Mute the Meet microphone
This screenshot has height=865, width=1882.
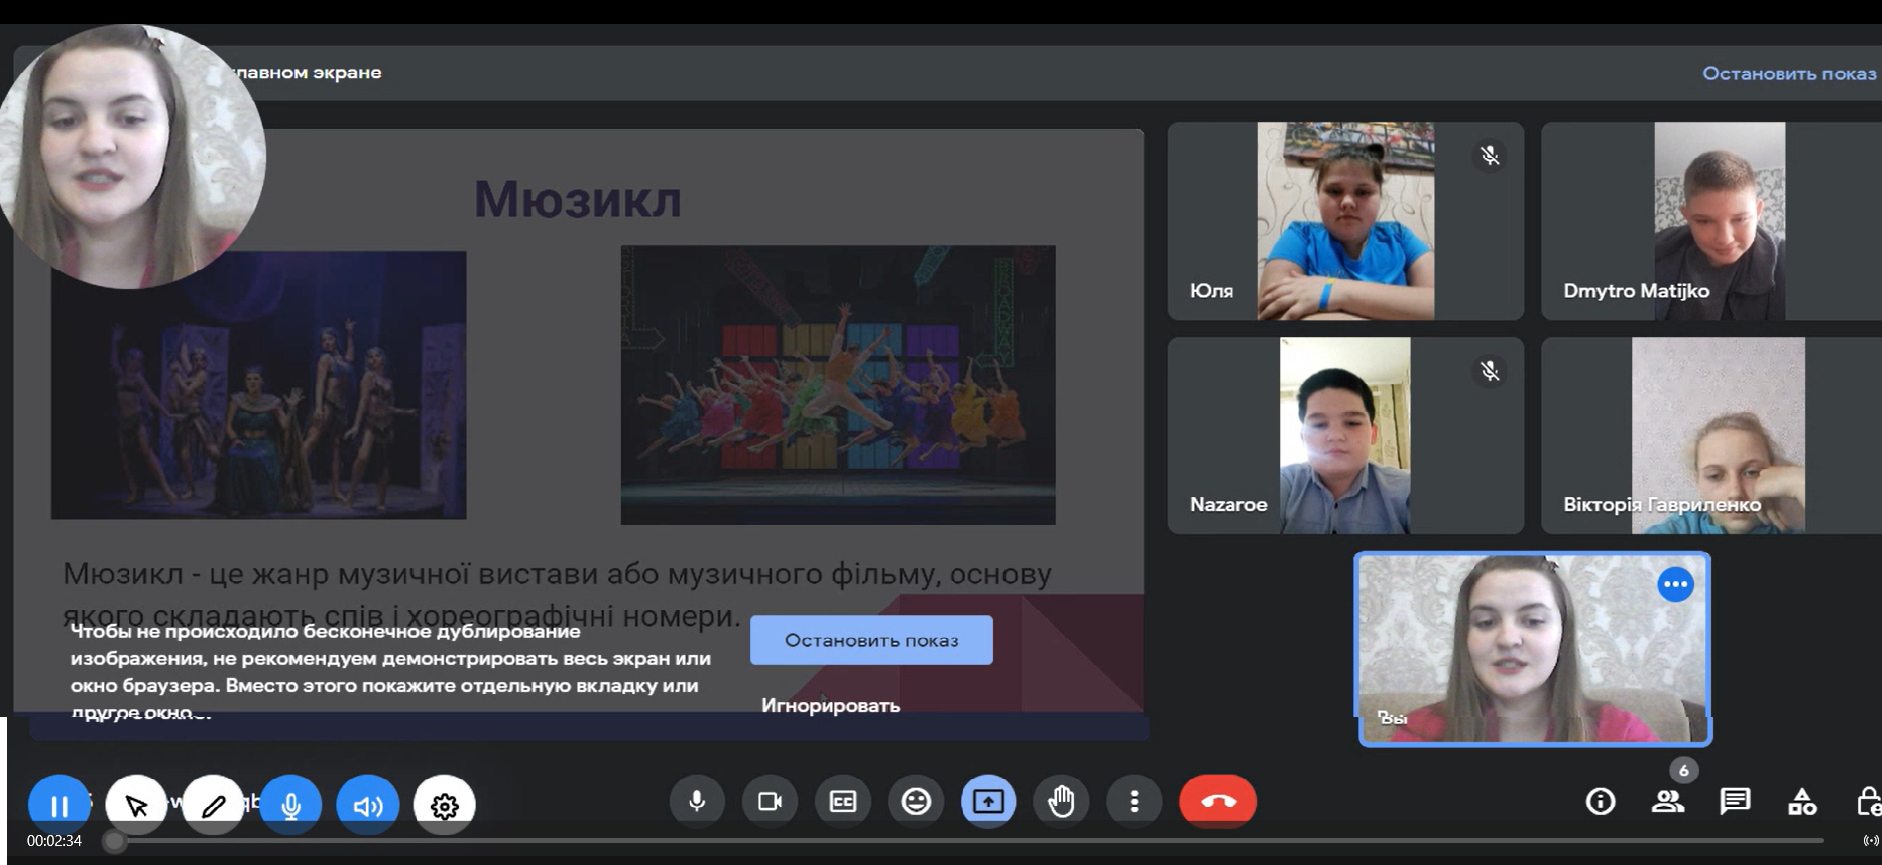(x=697, y=801)
